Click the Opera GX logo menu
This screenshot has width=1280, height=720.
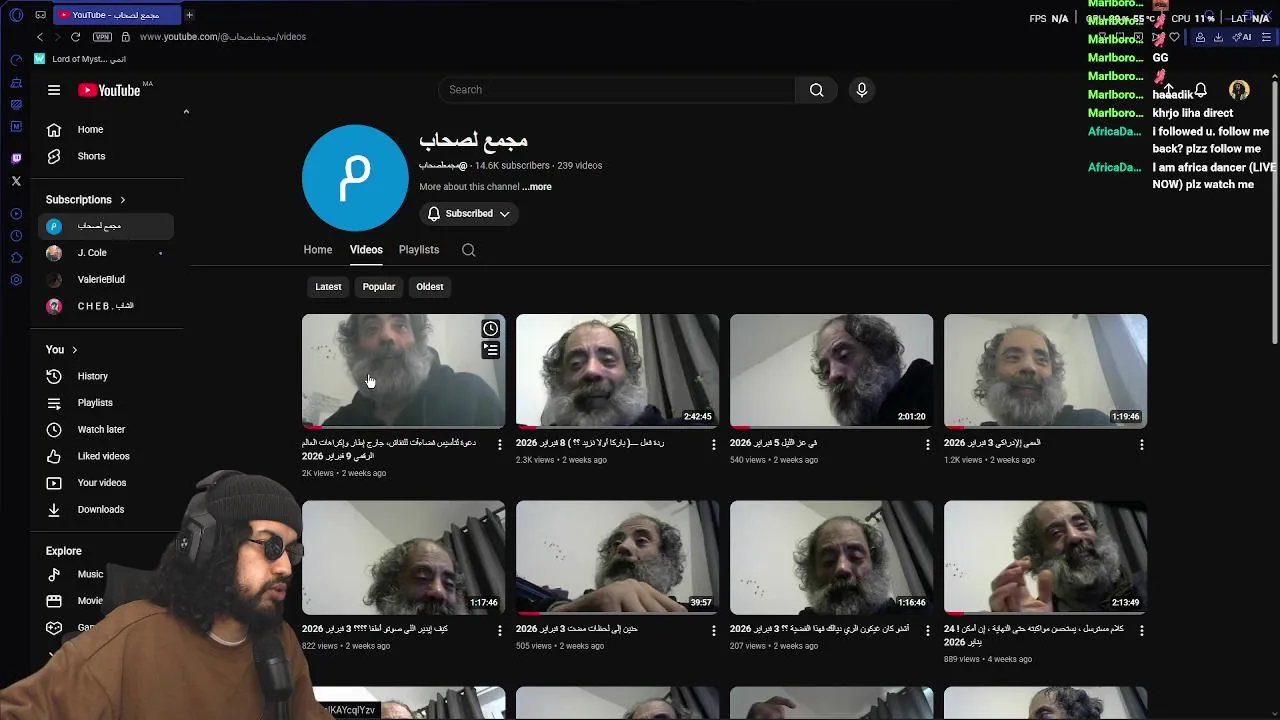[15, 15]
